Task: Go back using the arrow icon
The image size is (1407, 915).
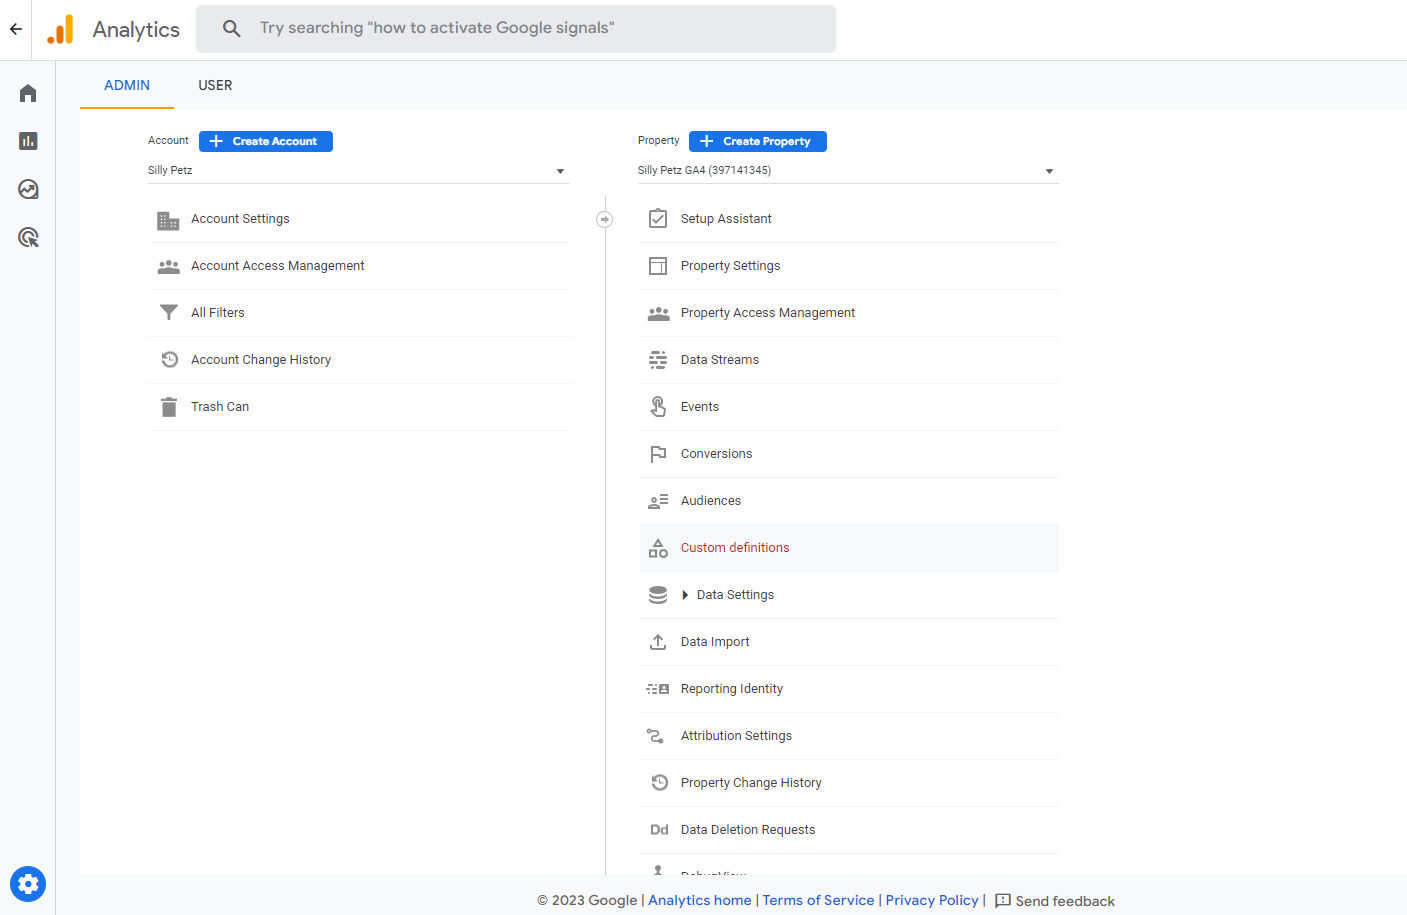Action: (x=16, y=29)
